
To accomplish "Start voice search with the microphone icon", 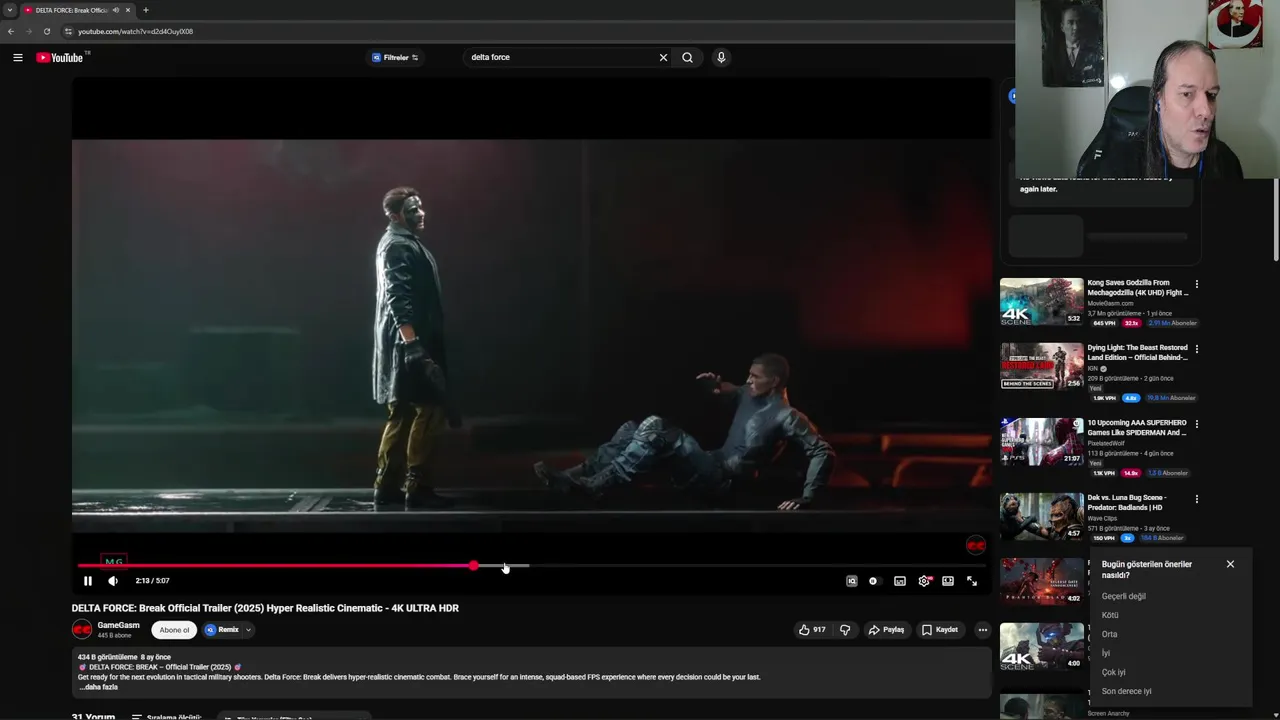I will (x=721, y=58).
